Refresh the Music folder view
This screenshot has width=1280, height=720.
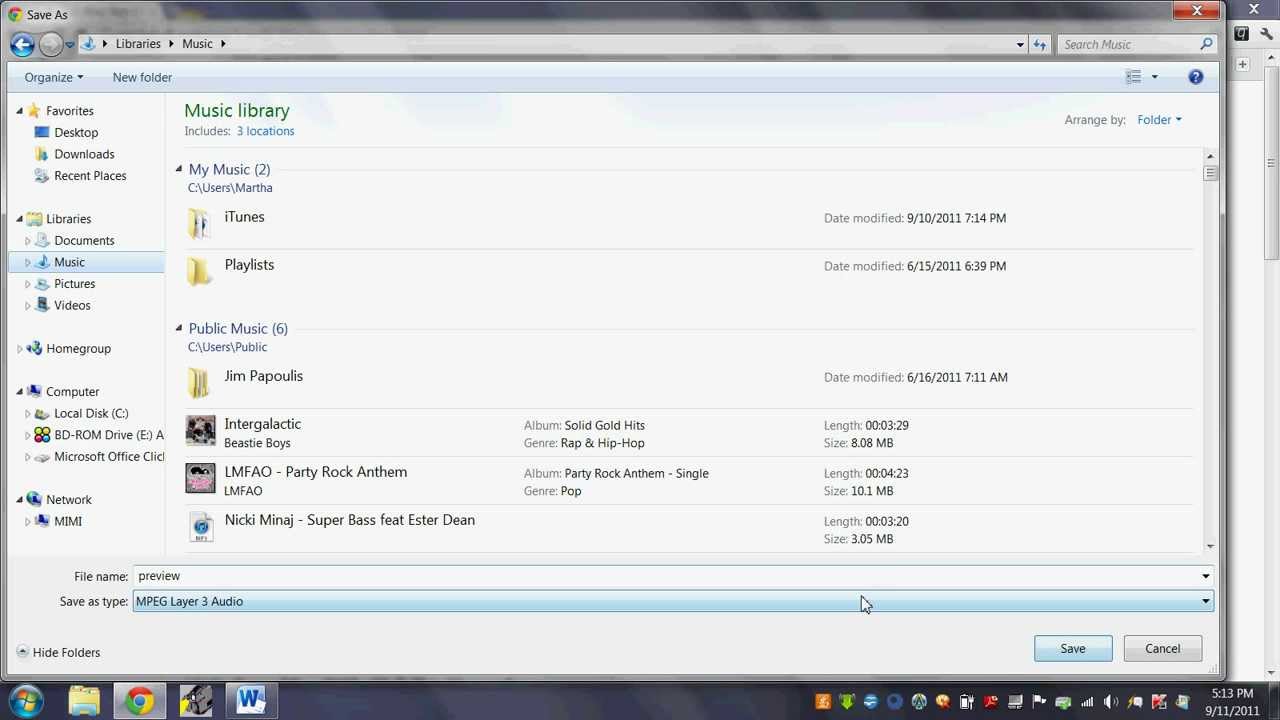(1039, 44)
